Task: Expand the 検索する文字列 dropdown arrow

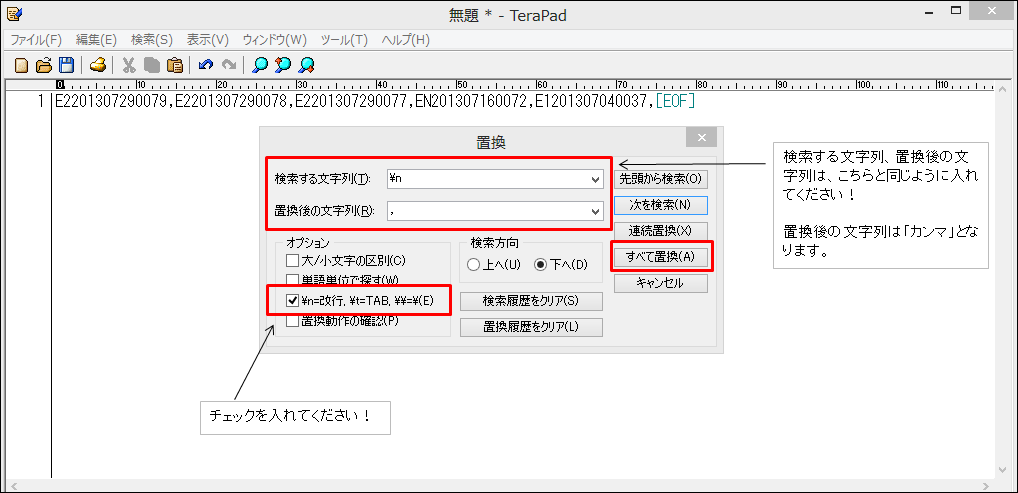Action: 595,179
